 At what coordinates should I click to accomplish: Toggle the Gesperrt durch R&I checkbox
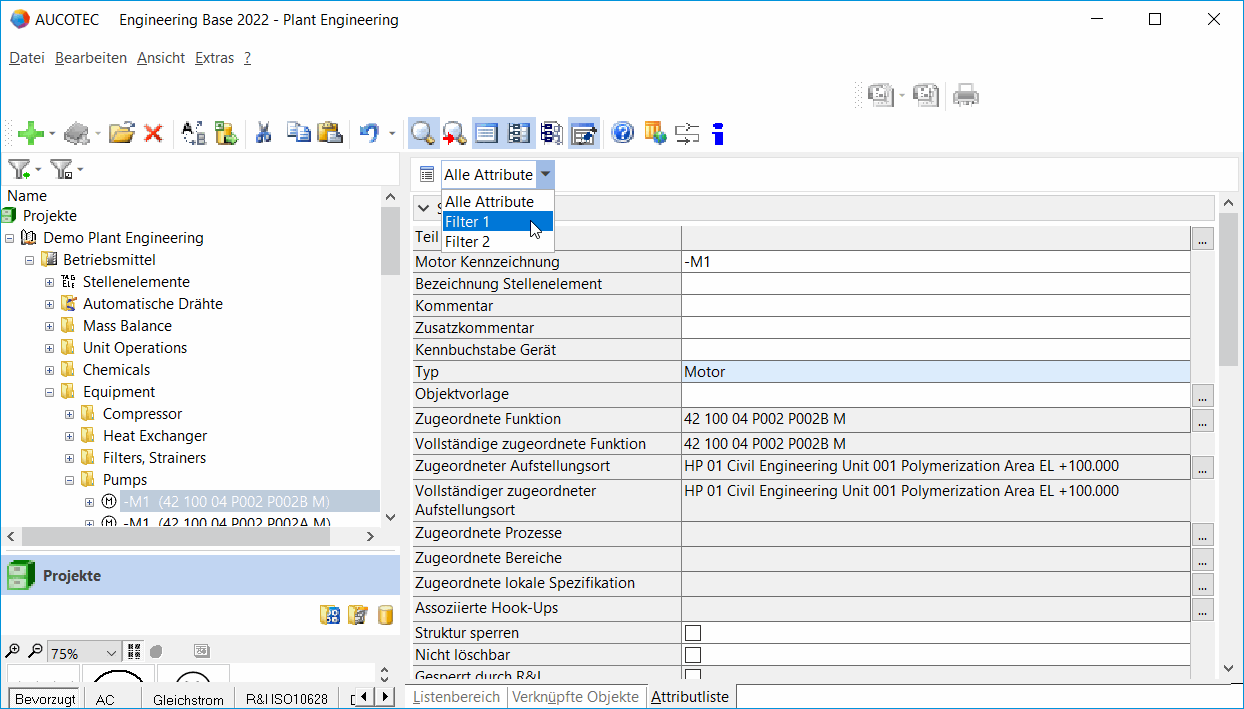[693, 675]
